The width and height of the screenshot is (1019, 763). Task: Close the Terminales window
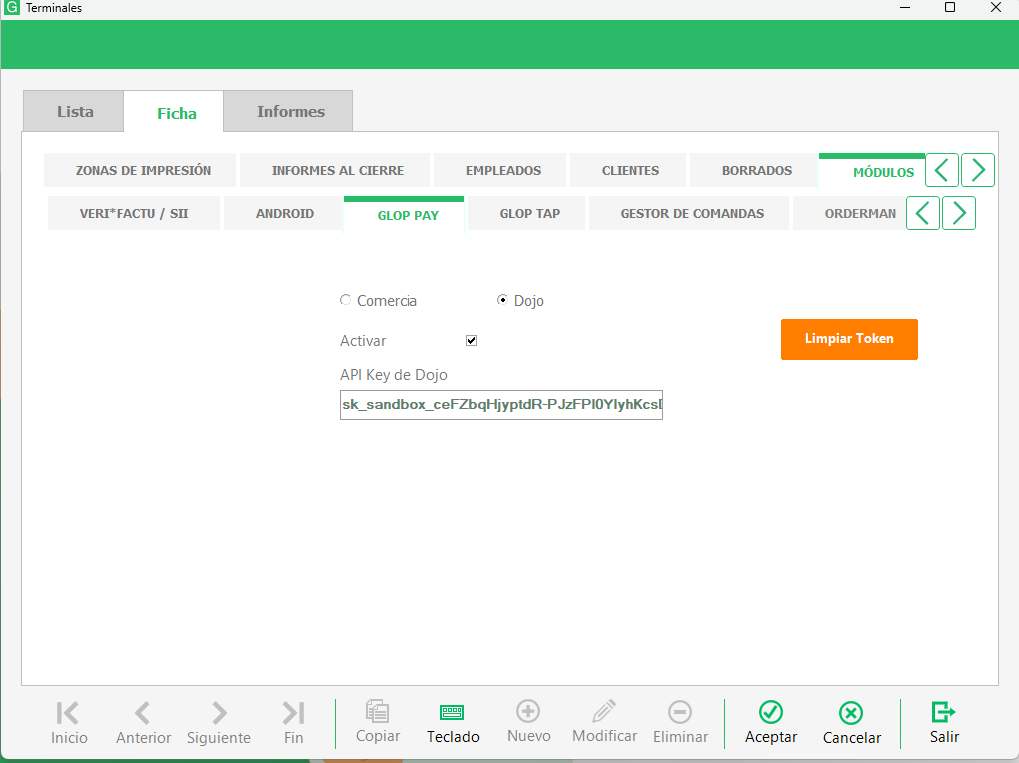click(x=995, y=8)
